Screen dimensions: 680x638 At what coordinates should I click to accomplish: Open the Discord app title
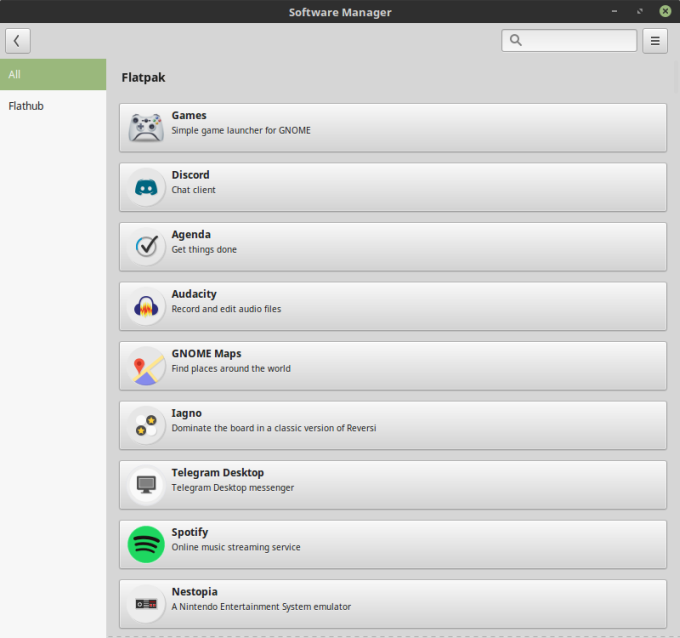[190, 175]
